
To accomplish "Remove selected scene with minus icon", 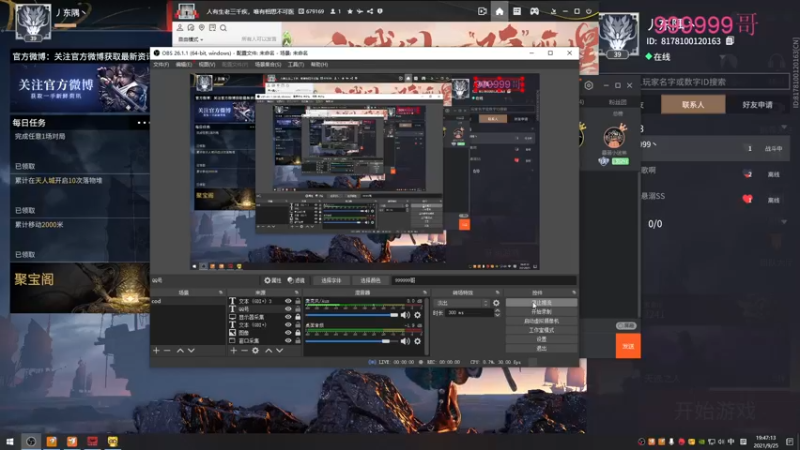I will click(x=167, y=351).
